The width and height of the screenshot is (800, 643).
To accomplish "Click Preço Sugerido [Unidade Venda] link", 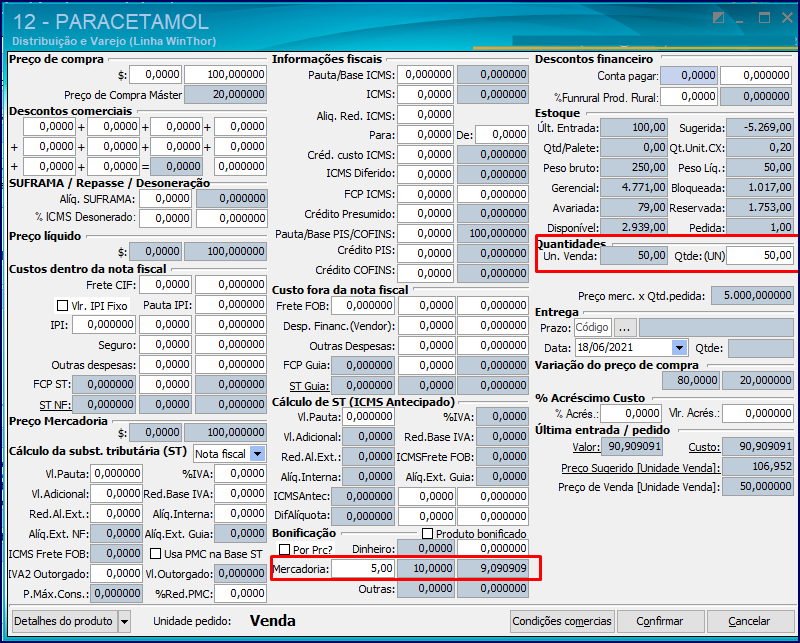I will tap(641, 467).
